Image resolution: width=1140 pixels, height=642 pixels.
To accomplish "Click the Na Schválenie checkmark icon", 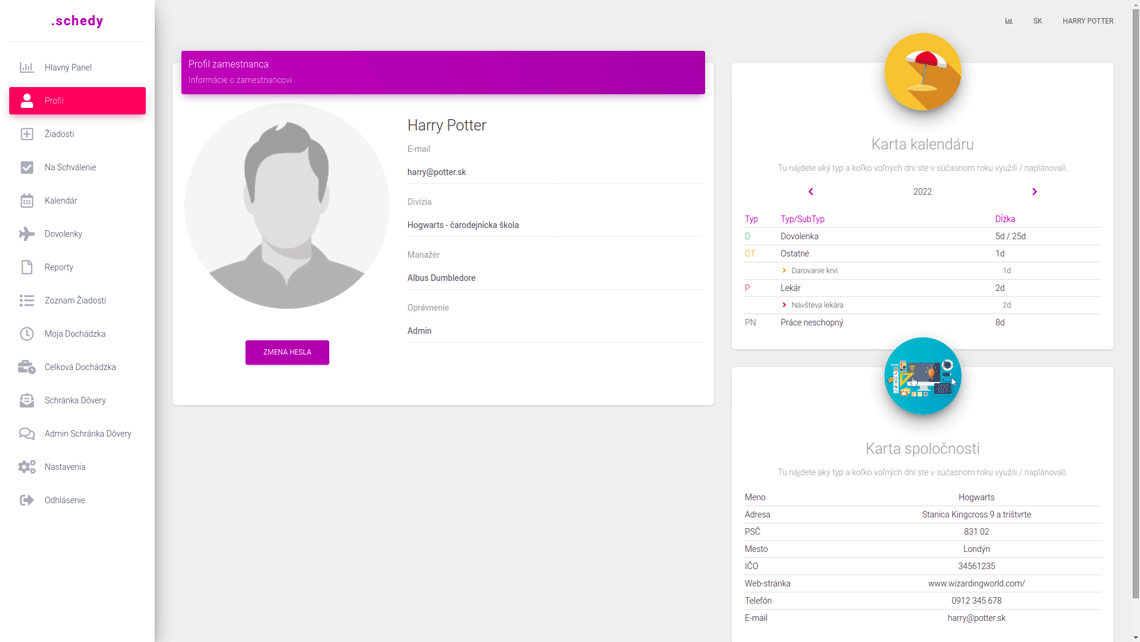I will 27,168.
